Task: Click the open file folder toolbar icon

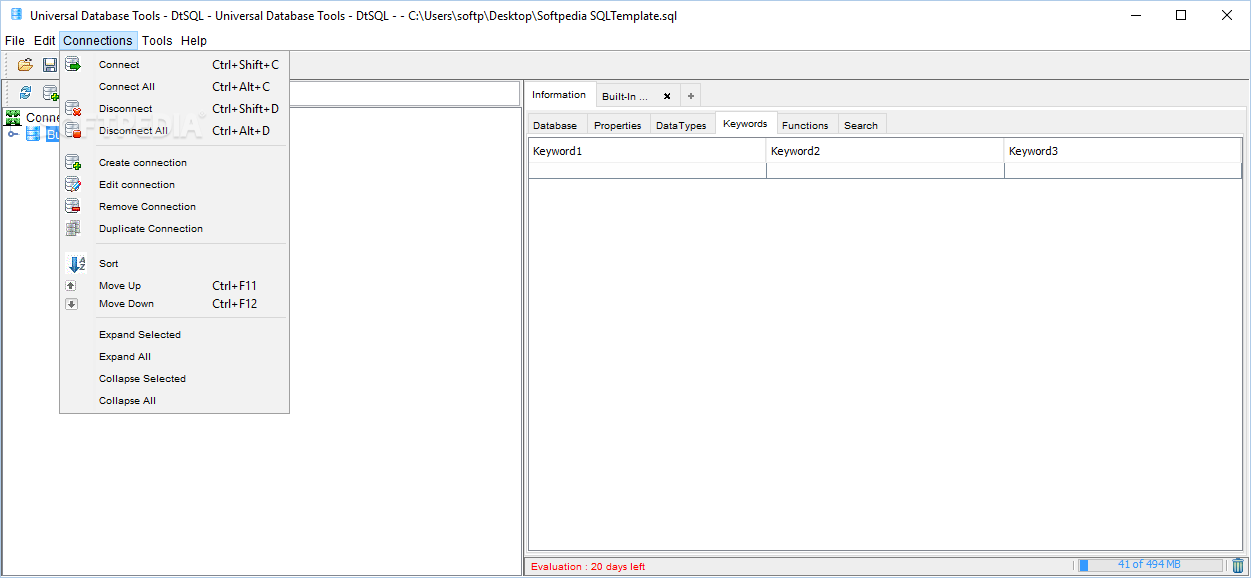Action: coord(26,65)
